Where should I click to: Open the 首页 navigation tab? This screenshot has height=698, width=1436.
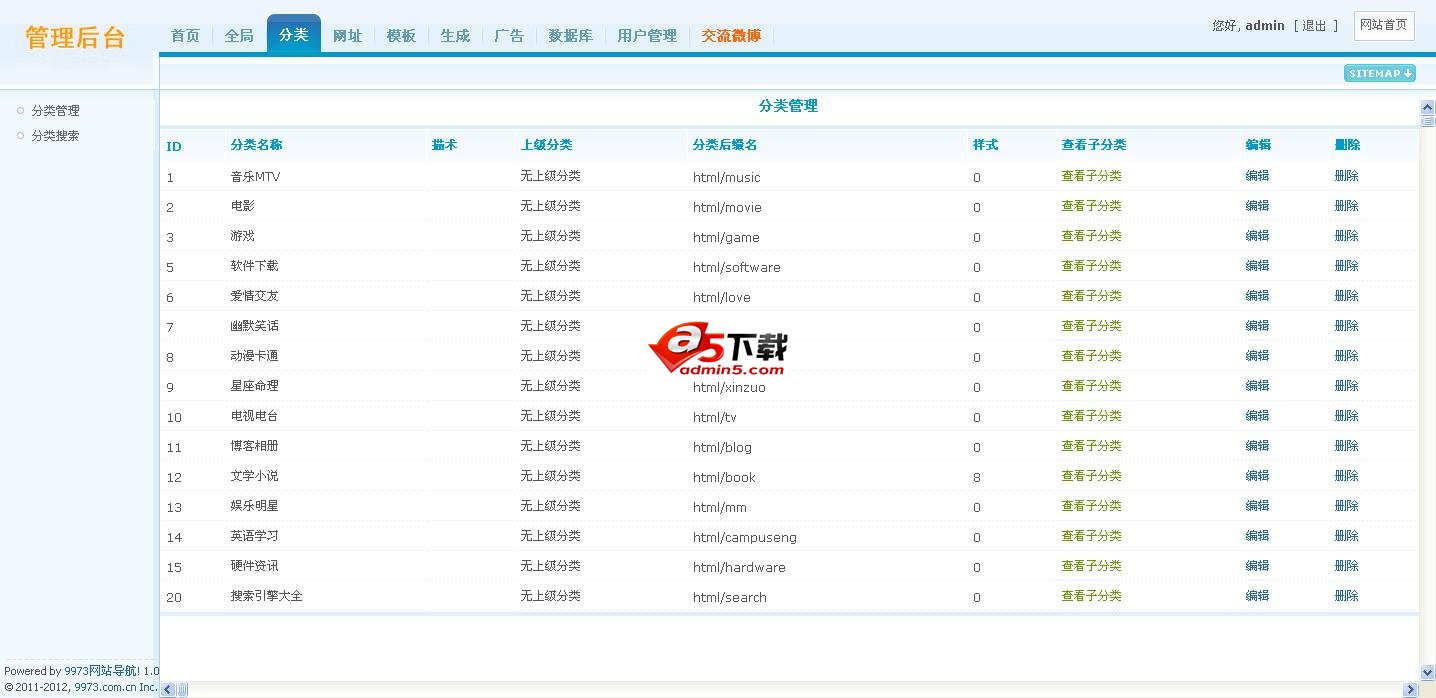pyautogui.click(x=185, y=35)
